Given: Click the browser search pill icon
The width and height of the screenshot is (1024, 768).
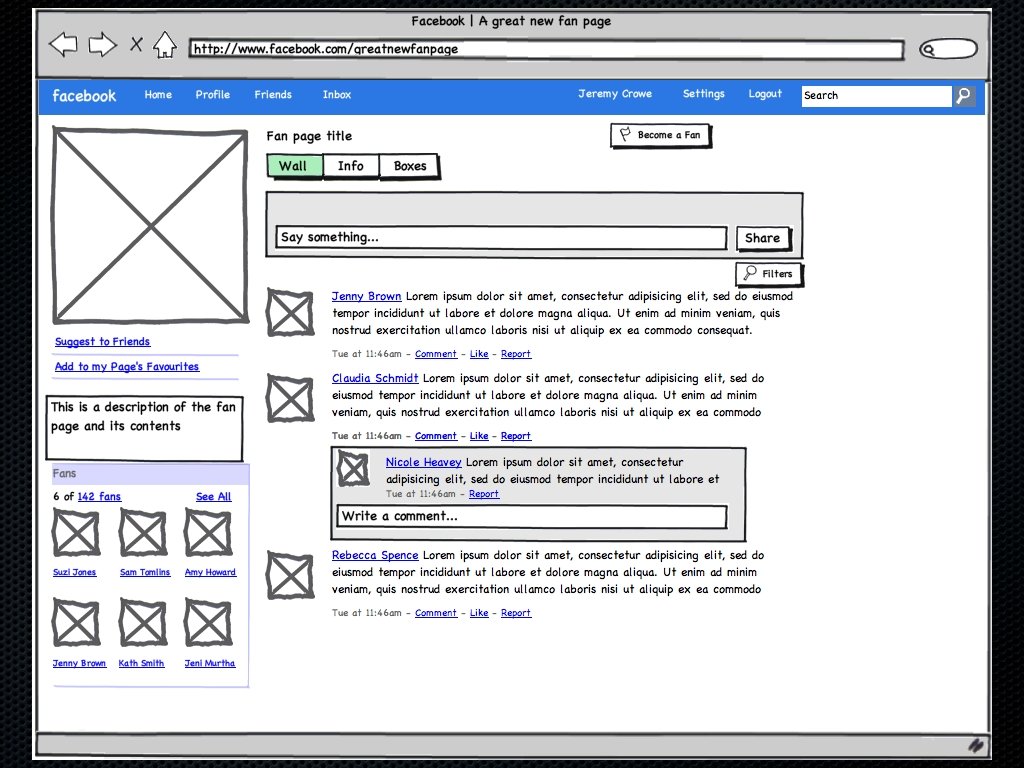Looking at the screenshot, I should pyautogui.click(x=948, y=49).
